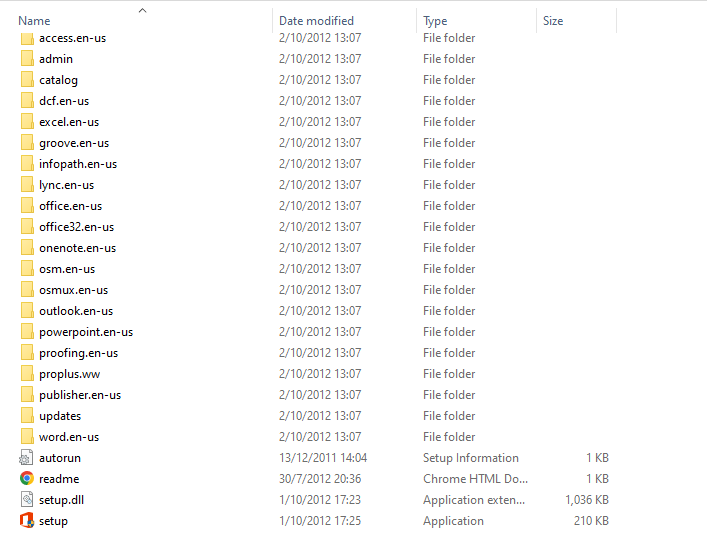
Task: Click the proplus.ww folder icon
Action: tap(27, 374)
